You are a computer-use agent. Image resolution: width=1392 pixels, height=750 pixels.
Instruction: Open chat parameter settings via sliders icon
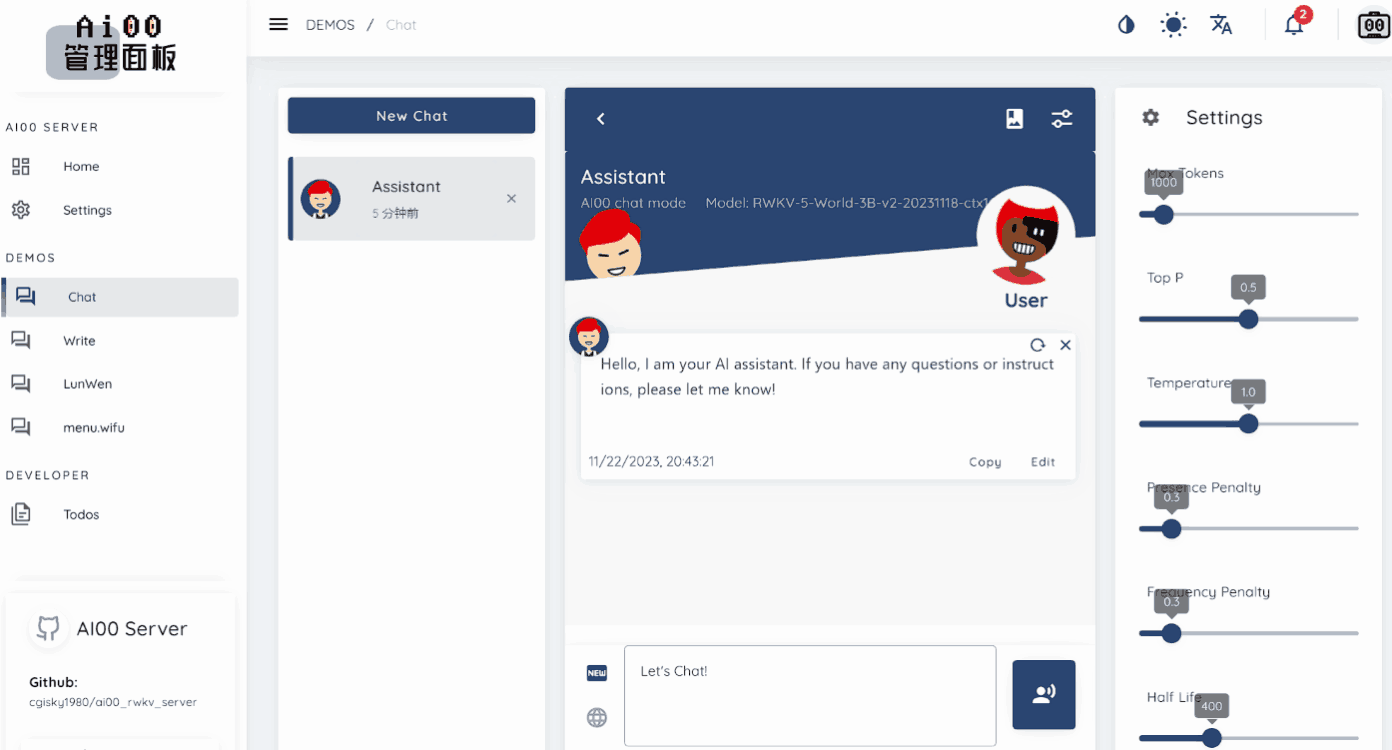pos(1062,118)
